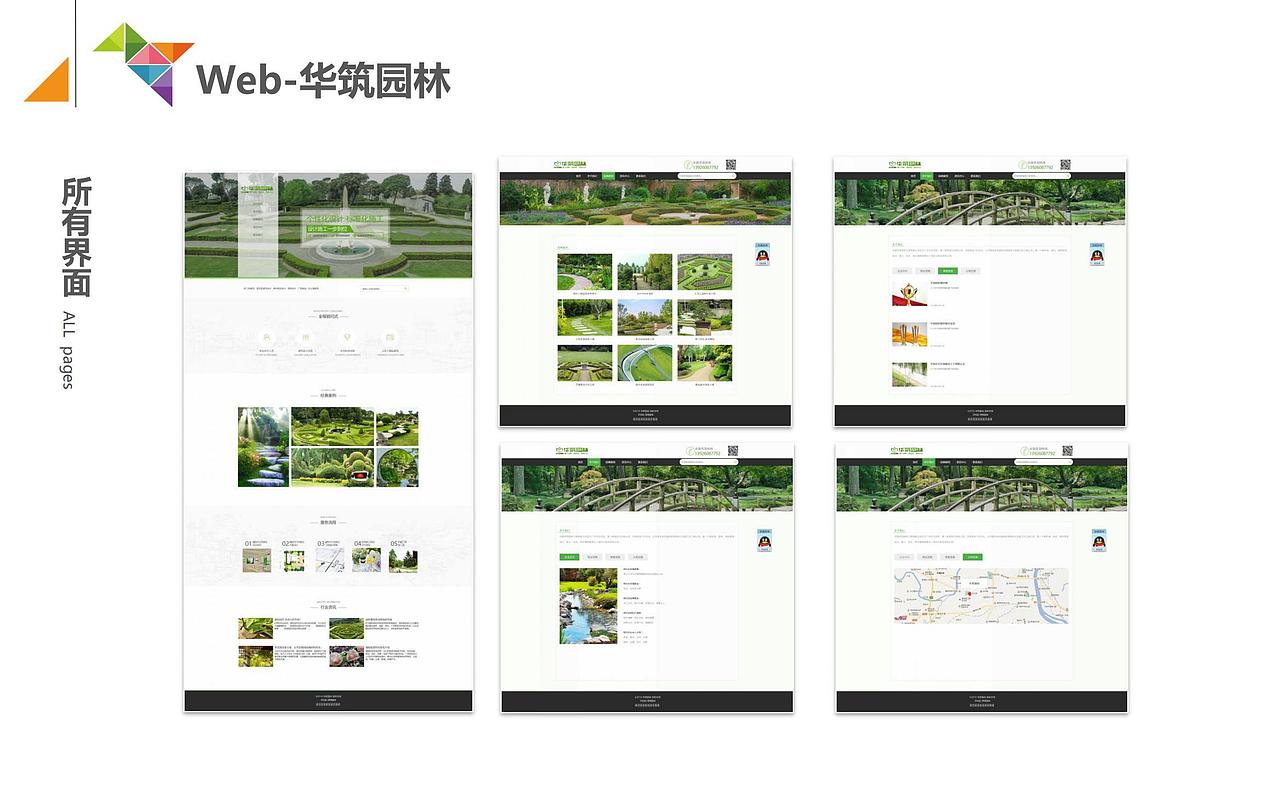
Task: Open sunlit stone steps image on homepage
Action: click(x=264, y=447)
